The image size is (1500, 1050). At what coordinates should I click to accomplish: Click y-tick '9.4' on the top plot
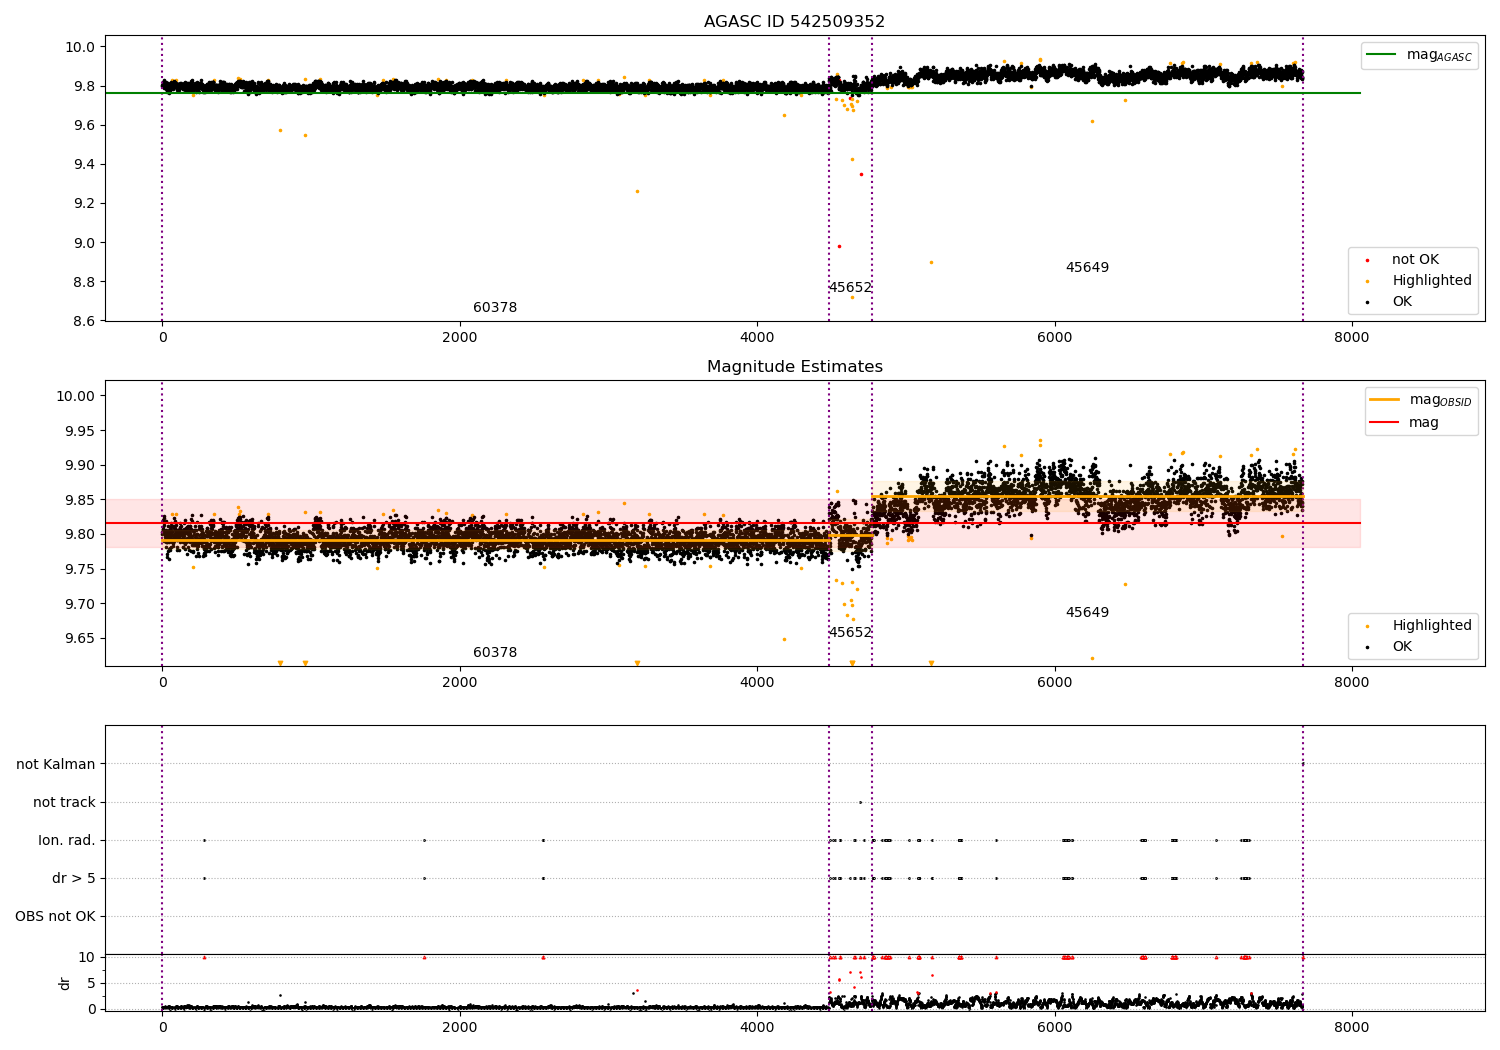click(83, 165)
